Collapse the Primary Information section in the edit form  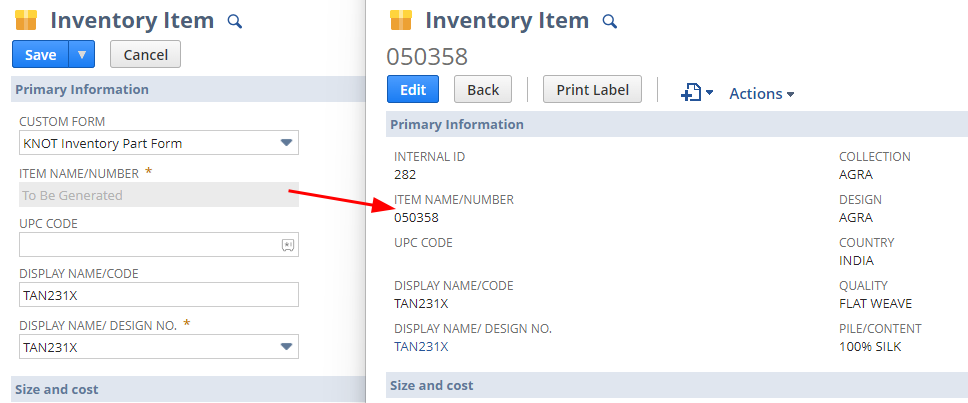point(82,89)
